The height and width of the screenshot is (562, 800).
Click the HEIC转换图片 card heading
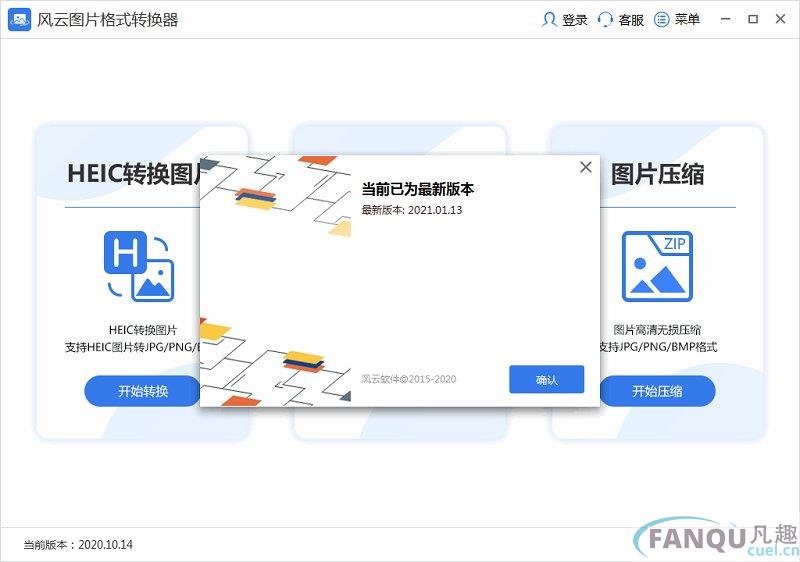click(134, 174)
